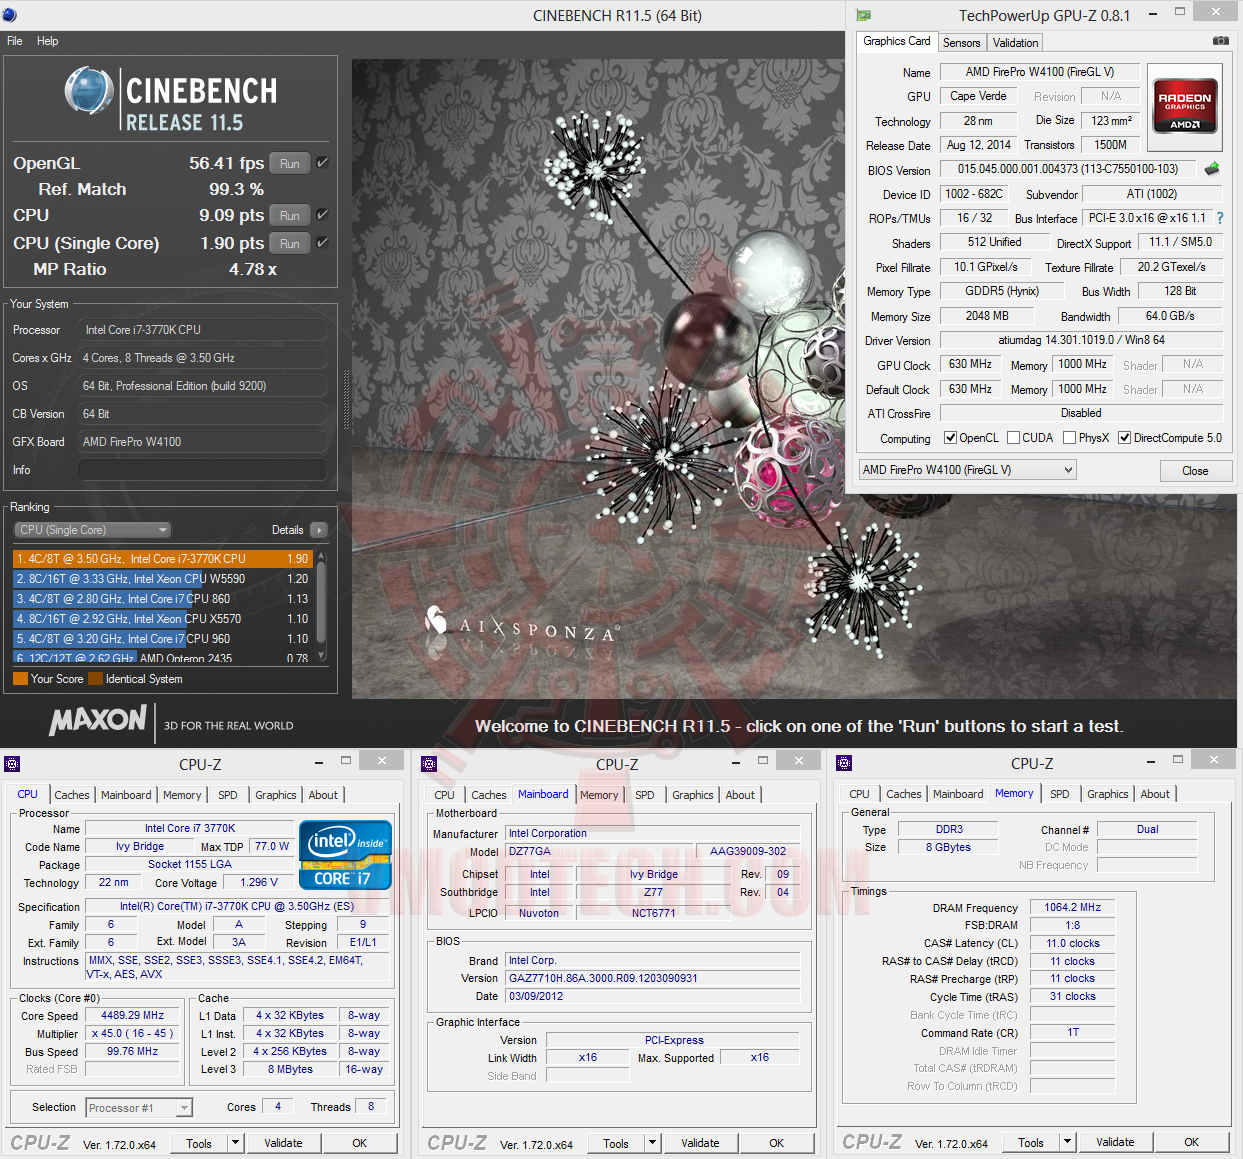Click Close button in GPU-Z
Screen dimensions: 1243x1159
pos(1195,471)
